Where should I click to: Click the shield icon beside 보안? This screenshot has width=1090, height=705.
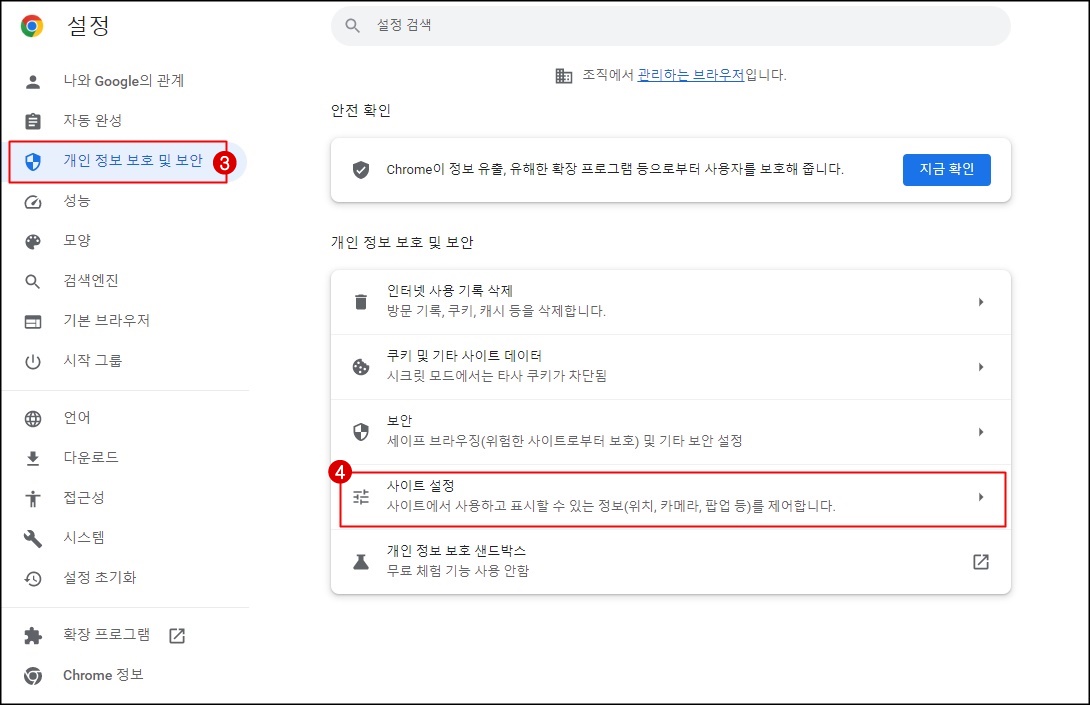coord(361,431)
